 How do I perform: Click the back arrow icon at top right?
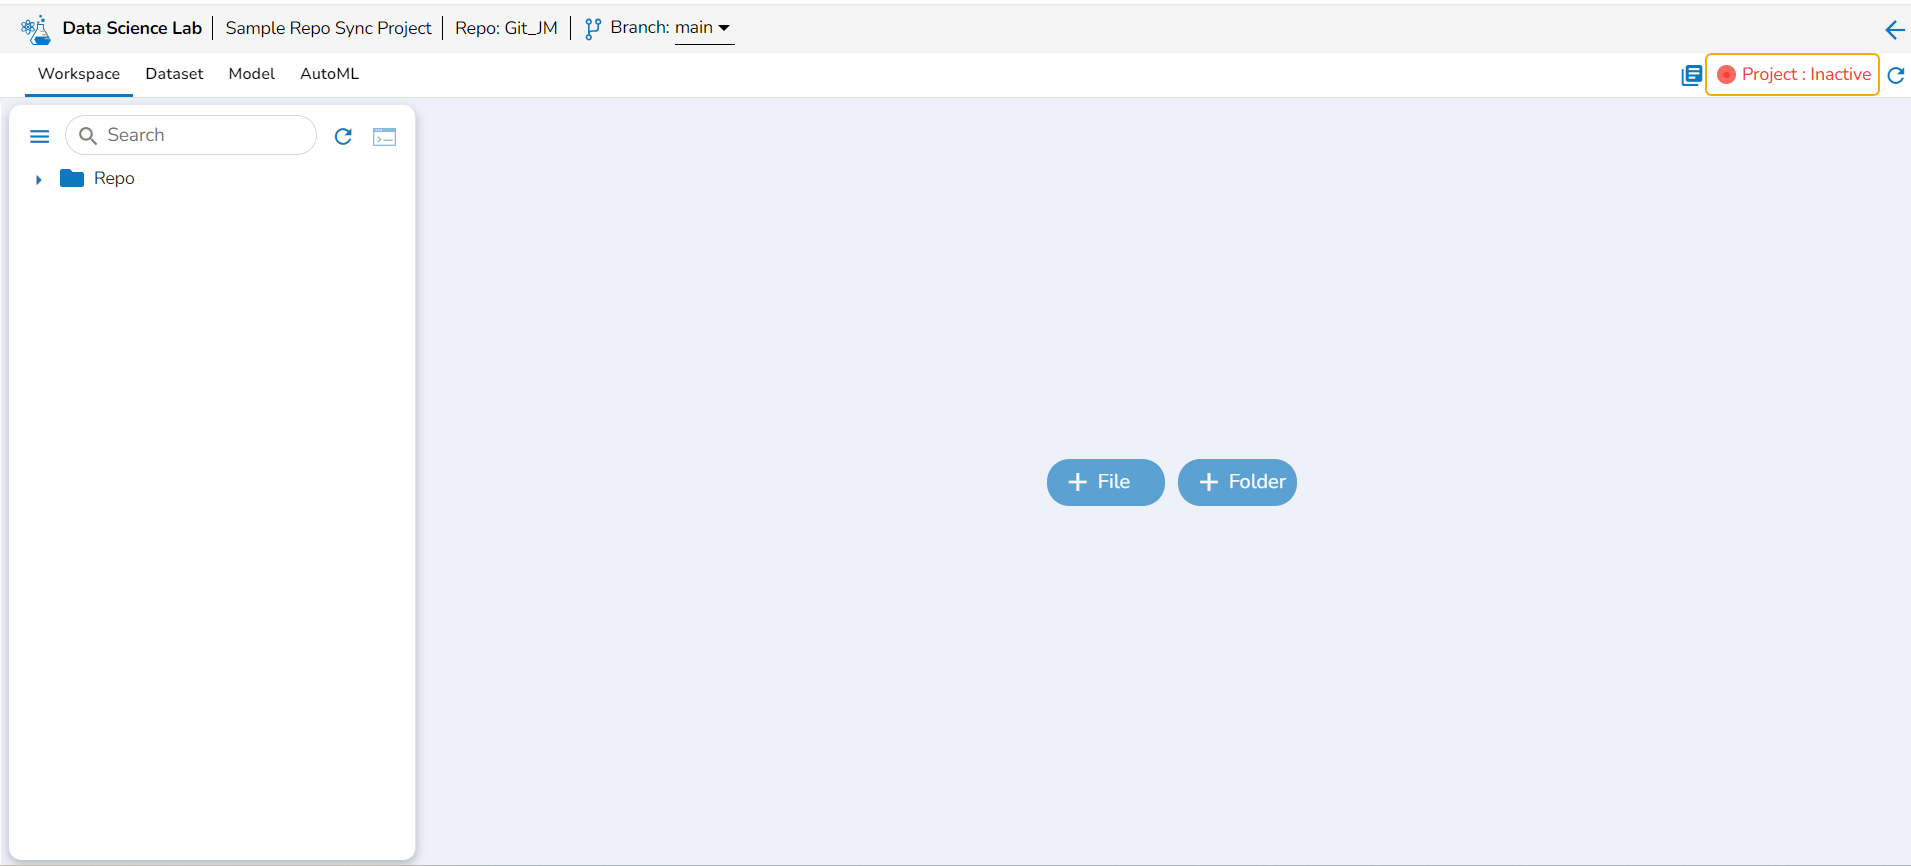pos(1894,30)
